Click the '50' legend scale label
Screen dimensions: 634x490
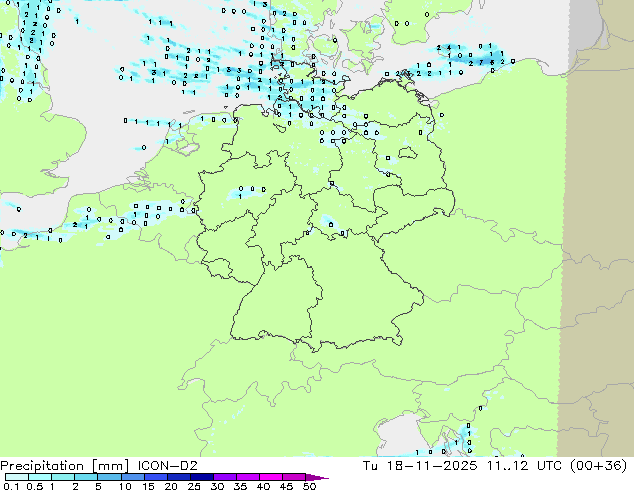(x=309, y=486)
